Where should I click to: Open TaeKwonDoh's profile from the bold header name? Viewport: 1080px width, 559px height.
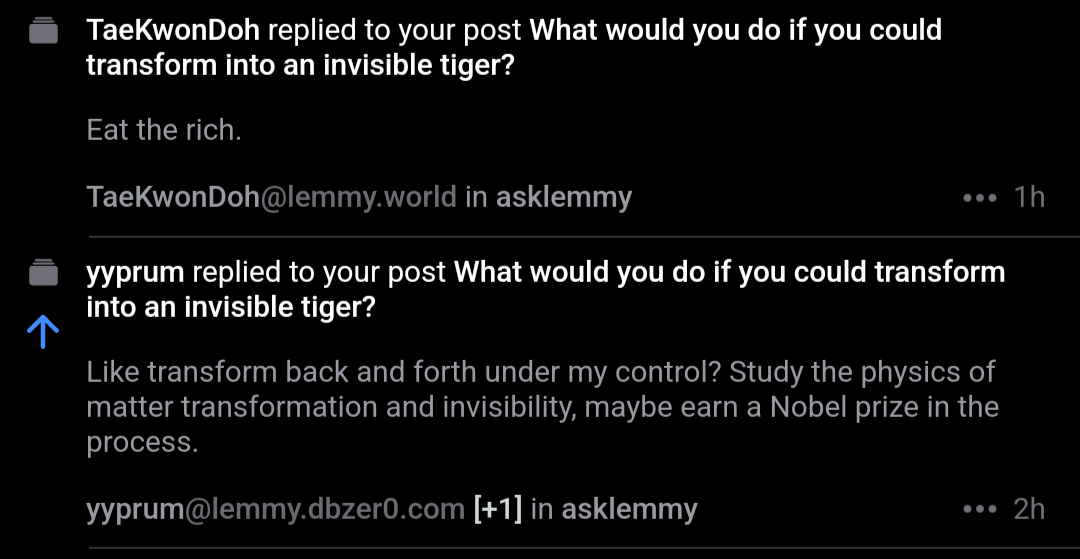[173, 30]
